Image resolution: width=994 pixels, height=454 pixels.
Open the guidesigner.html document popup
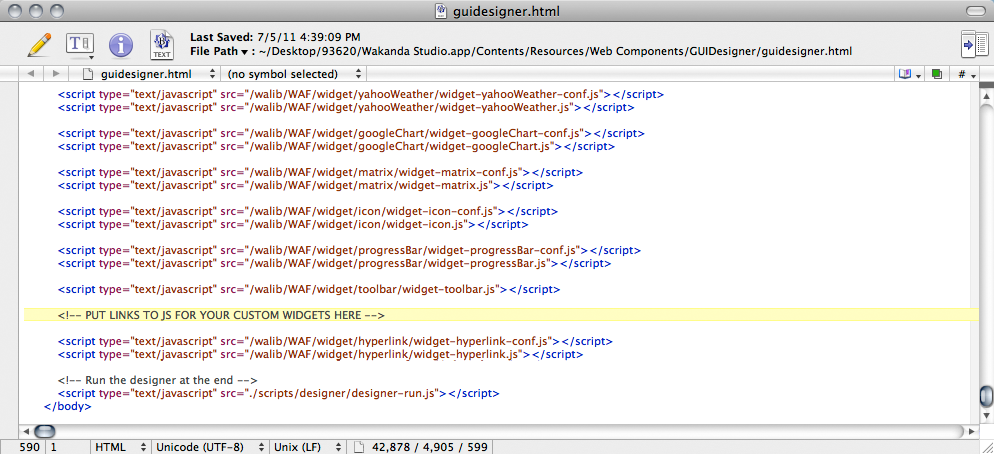point(149,74)
